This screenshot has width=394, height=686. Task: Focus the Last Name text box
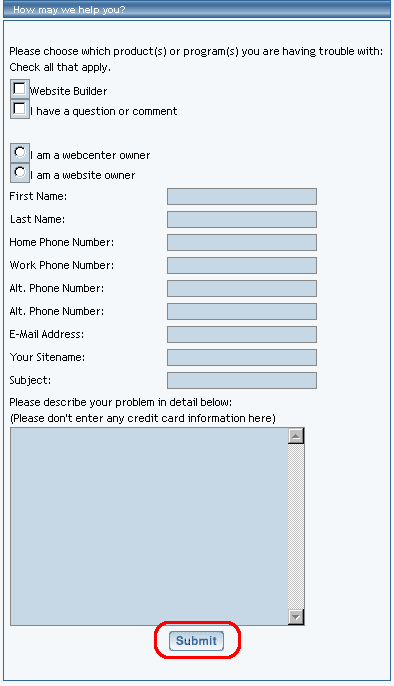pos(242,220)
